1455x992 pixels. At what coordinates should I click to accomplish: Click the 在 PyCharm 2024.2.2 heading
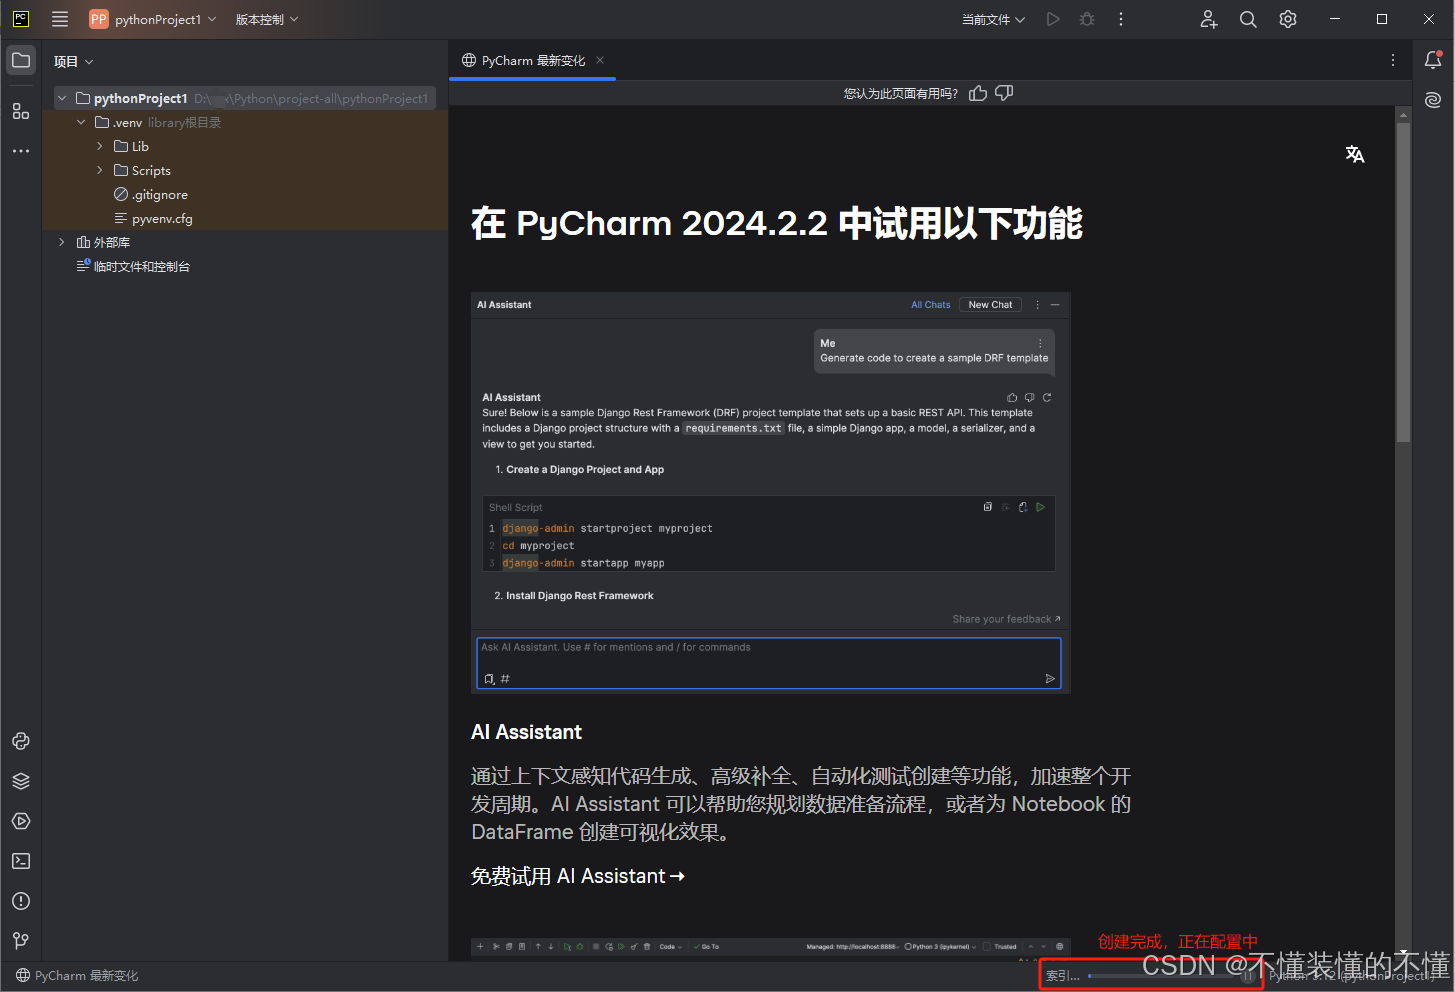(x=777, y=223)
